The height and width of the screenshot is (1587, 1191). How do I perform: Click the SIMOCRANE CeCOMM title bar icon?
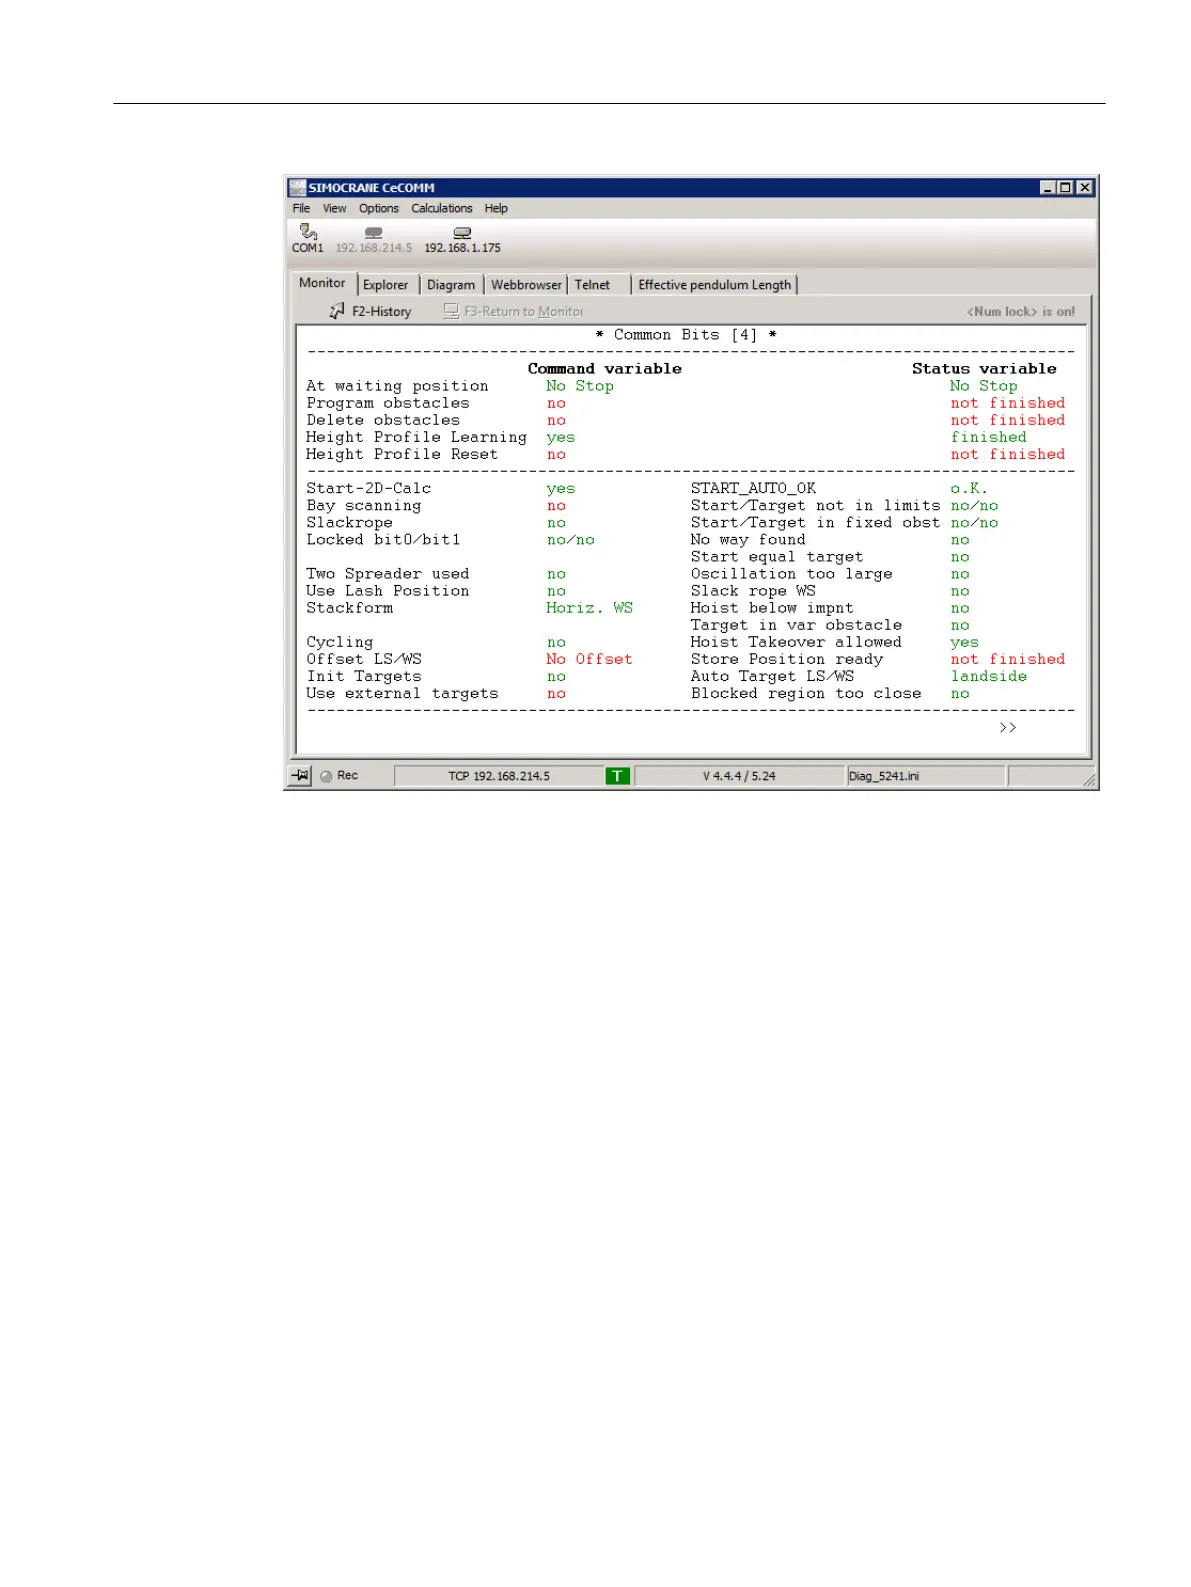pos(297,188)
